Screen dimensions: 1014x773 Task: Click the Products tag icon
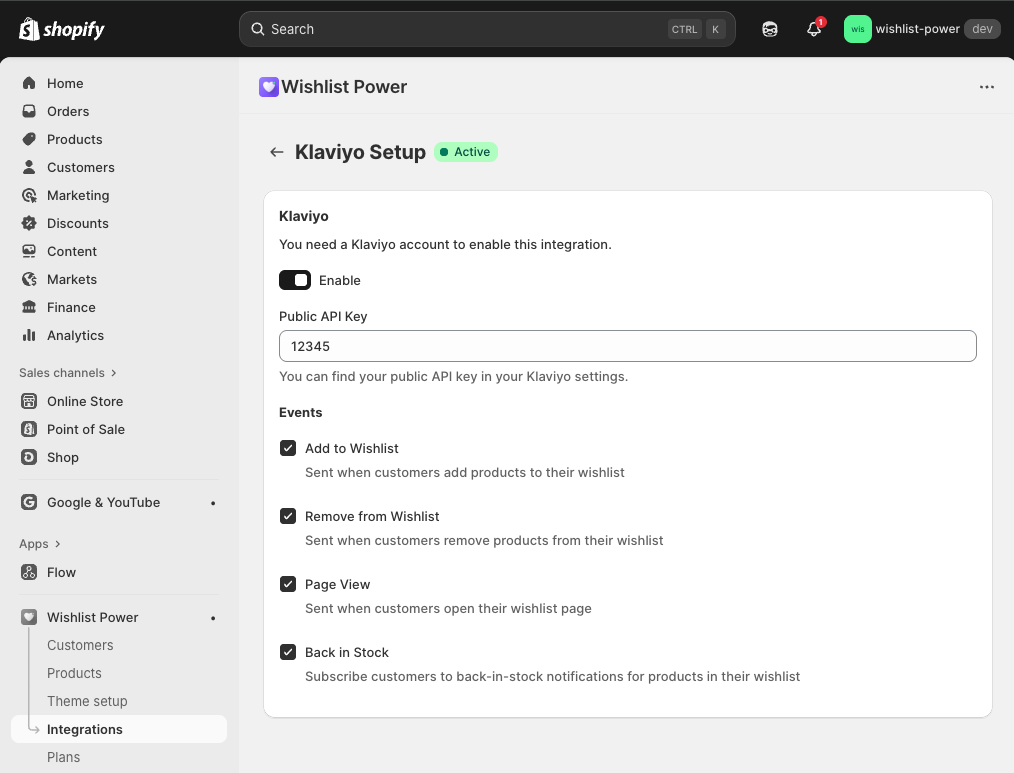29,139
